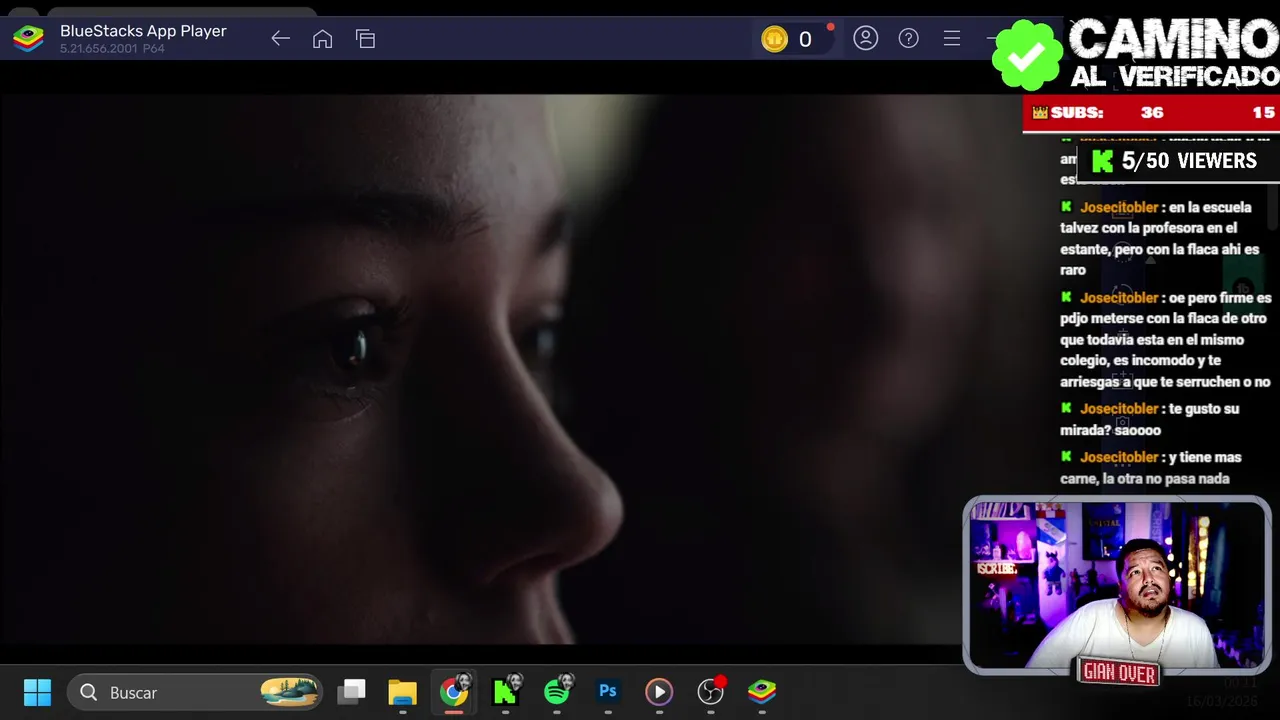Open the Kick app on taskbar
The image size is (1280, 720).
[506, 691]
